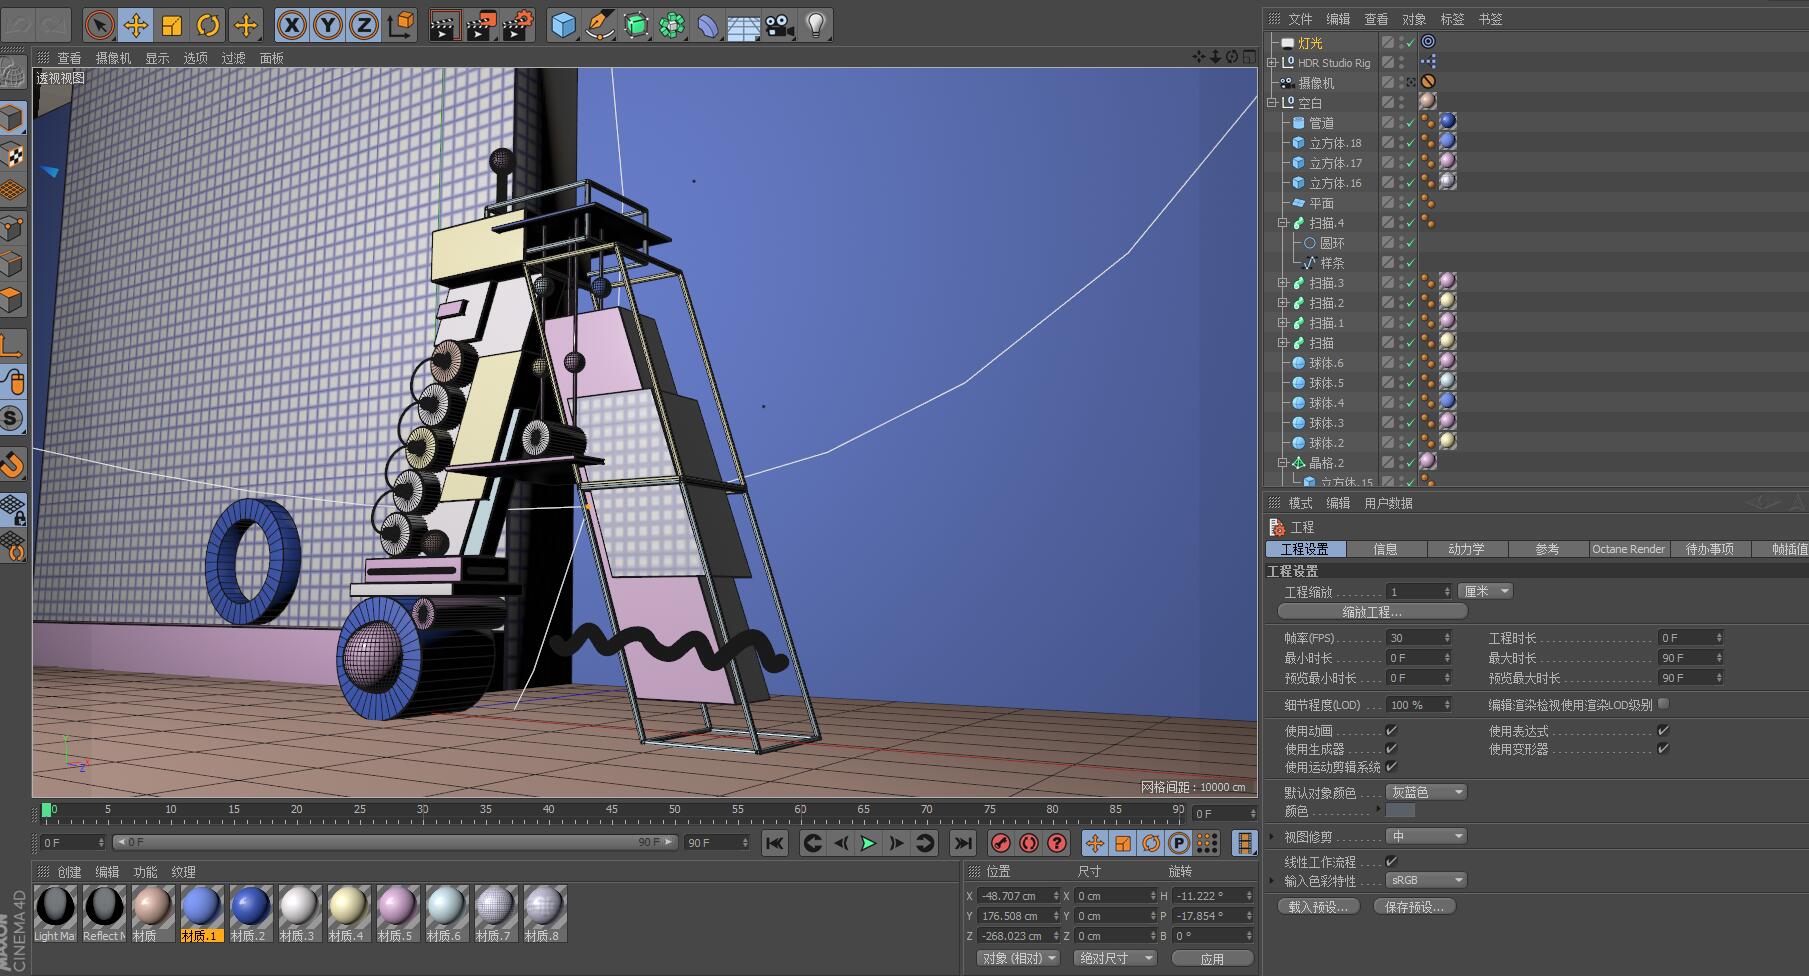
Task: Open the 对象 menu in object manager
Action: click(1414, 19)
